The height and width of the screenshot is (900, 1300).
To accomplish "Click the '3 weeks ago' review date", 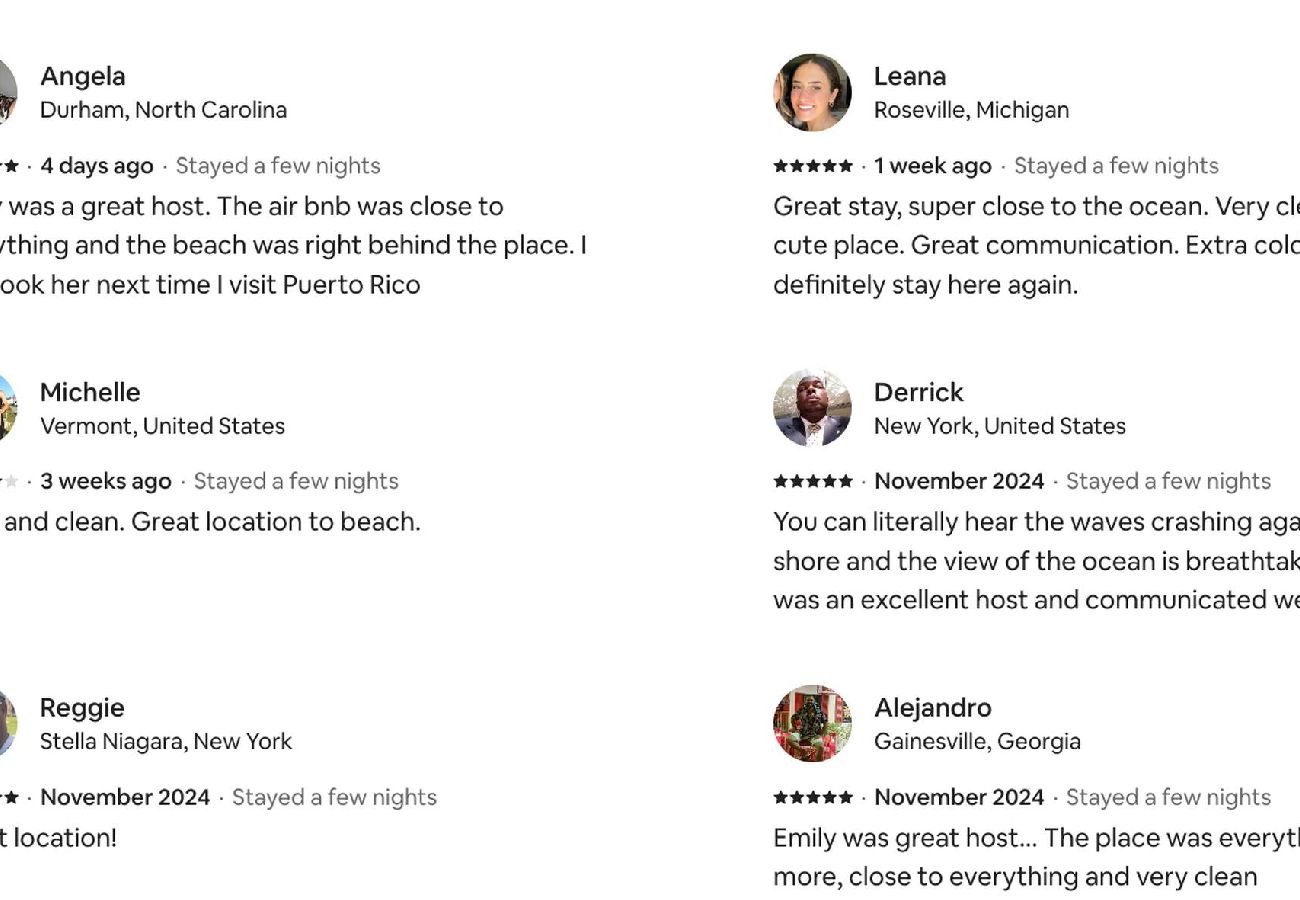I will [x=106, y=482].
